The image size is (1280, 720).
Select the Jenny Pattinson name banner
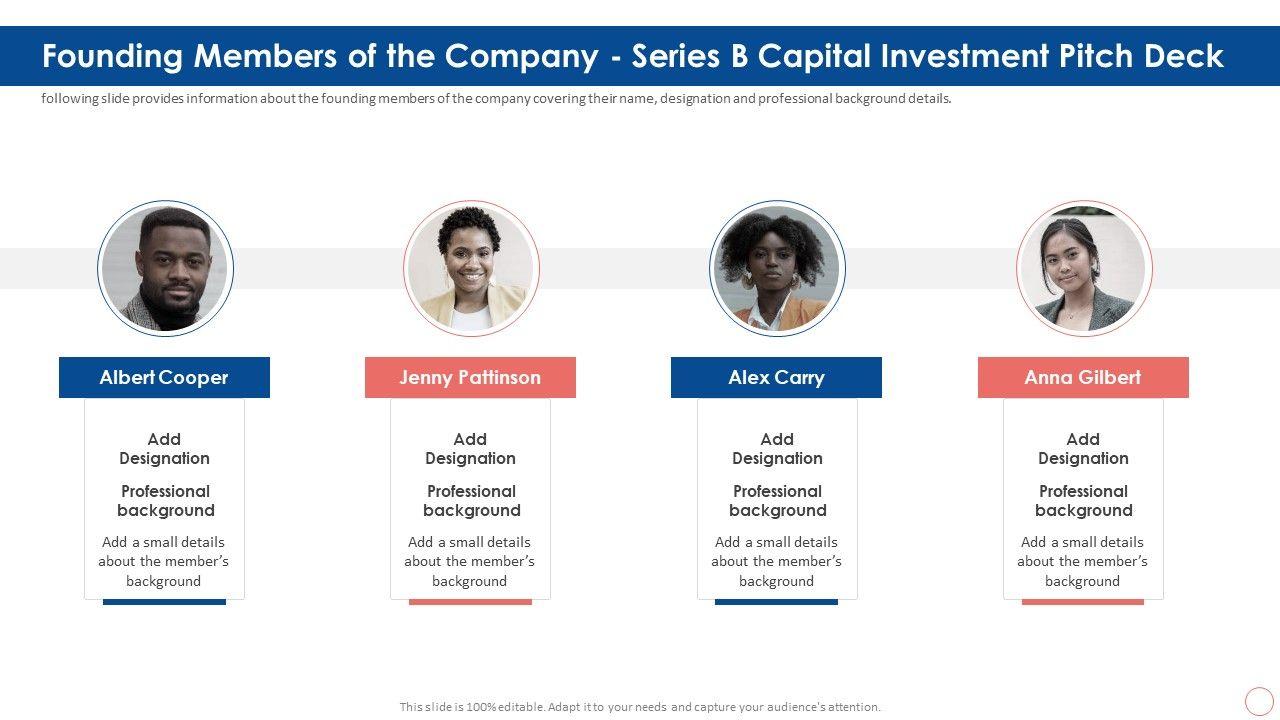point(470,377)
